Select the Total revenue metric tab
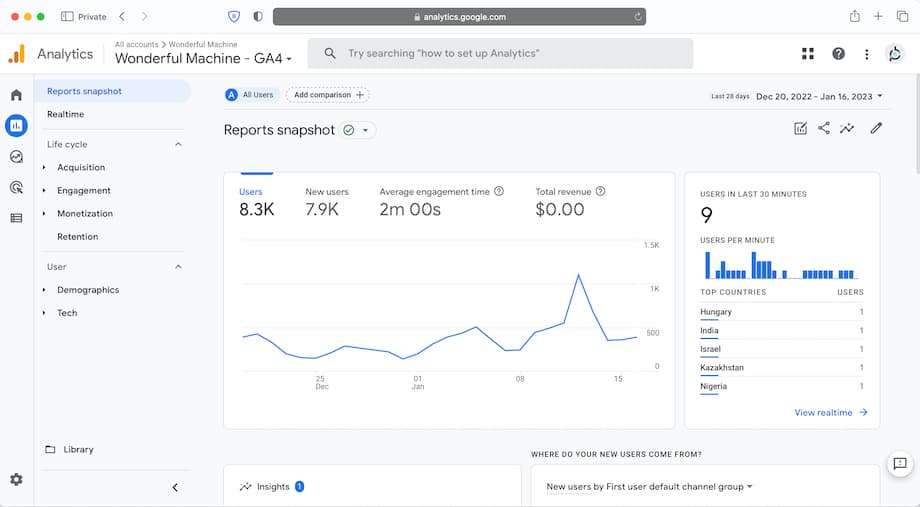Image resolution: width=920 pixels, height=507 pixels. (x=570, y=201)
